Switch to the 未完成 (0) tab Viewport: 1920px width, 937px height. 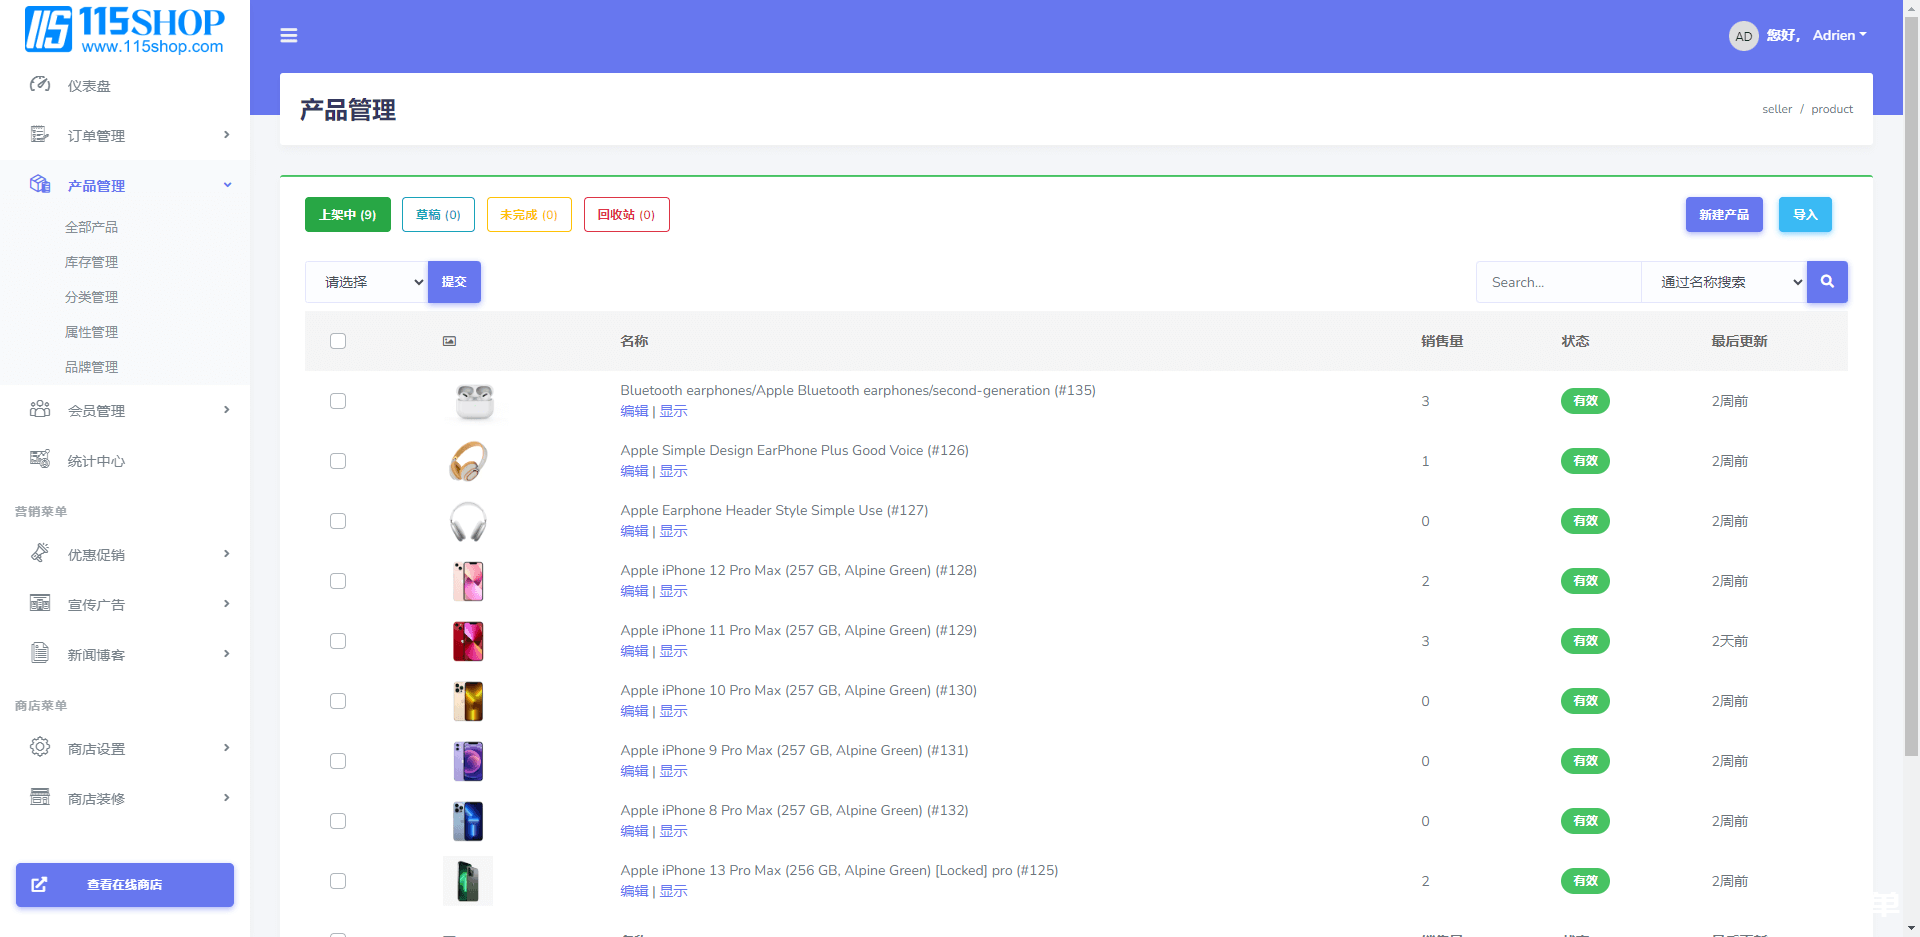click(529, 215)
